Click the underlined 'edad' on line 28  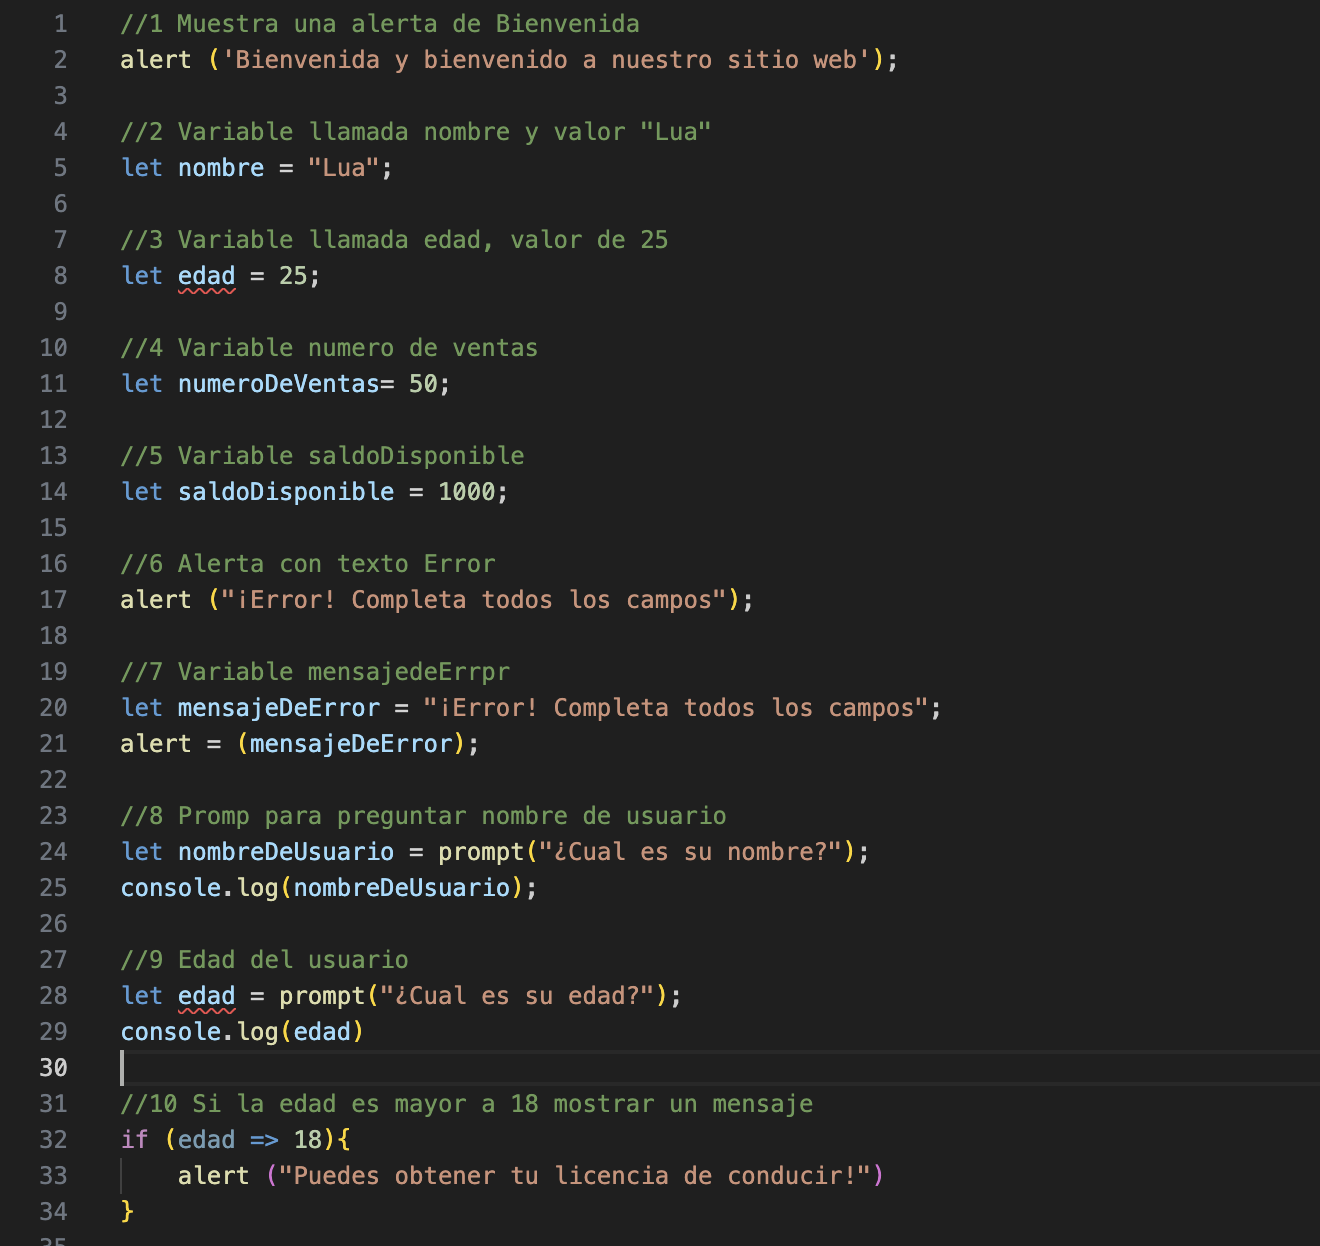(x=207, y=996)
